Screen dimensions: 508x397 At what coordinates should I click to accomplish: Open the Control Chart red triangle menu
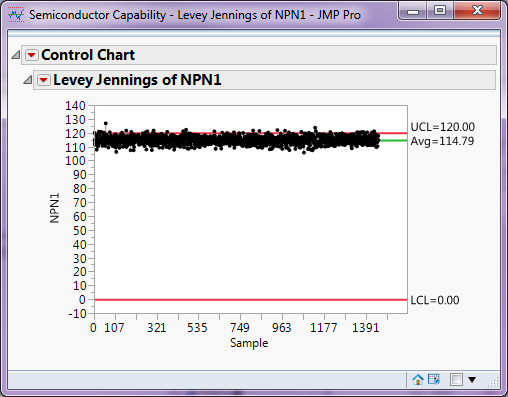coord(32,55)
